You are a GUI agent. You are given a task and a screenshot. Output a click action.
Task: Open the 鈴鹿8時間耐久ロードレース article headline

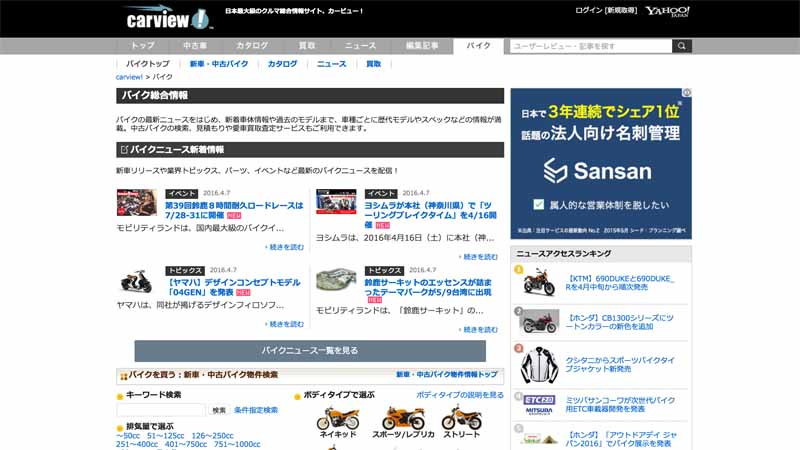tap(234, 210)
